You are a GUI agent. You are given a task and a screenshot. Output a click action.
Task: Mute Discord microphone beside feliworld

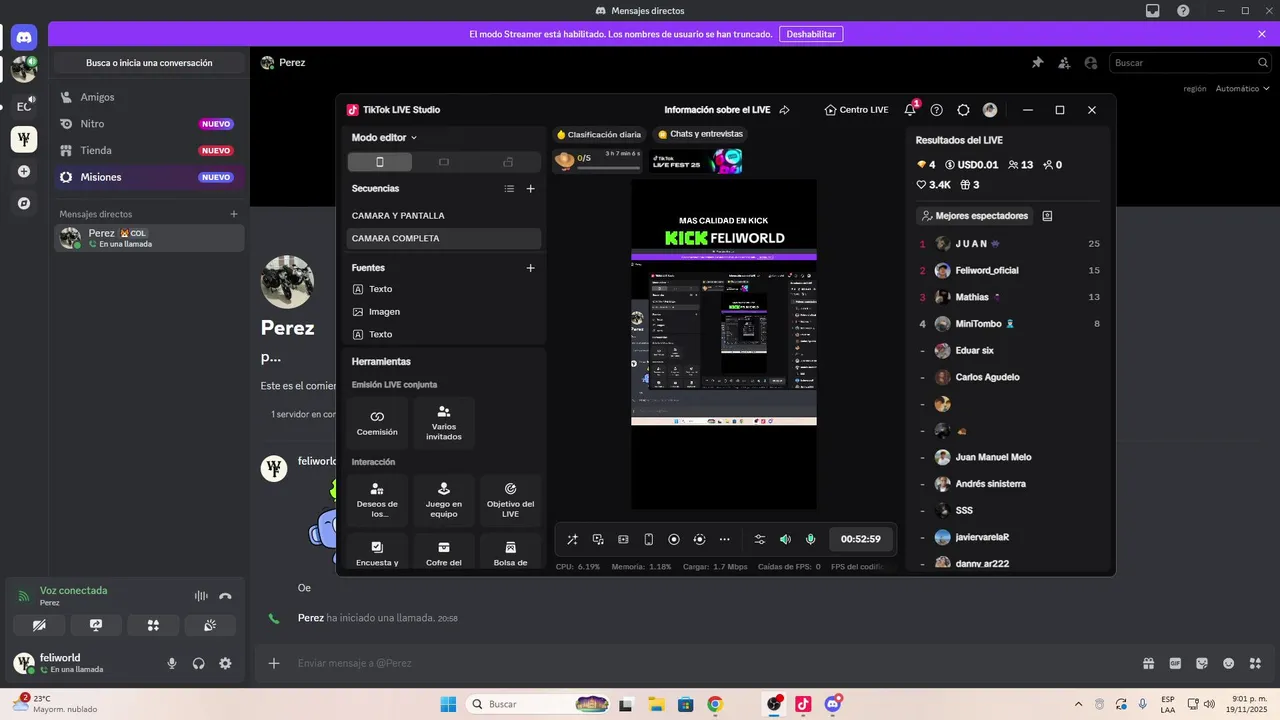[x=172, y=663]
